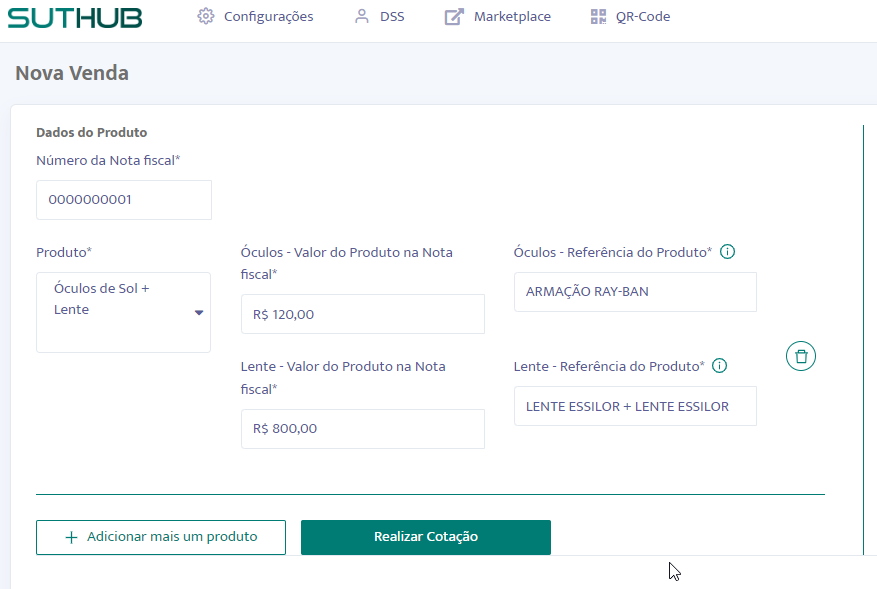Show info for Óculos Referência do Produto
Viewport: 877px width, 589px height.
pos(728,252)
